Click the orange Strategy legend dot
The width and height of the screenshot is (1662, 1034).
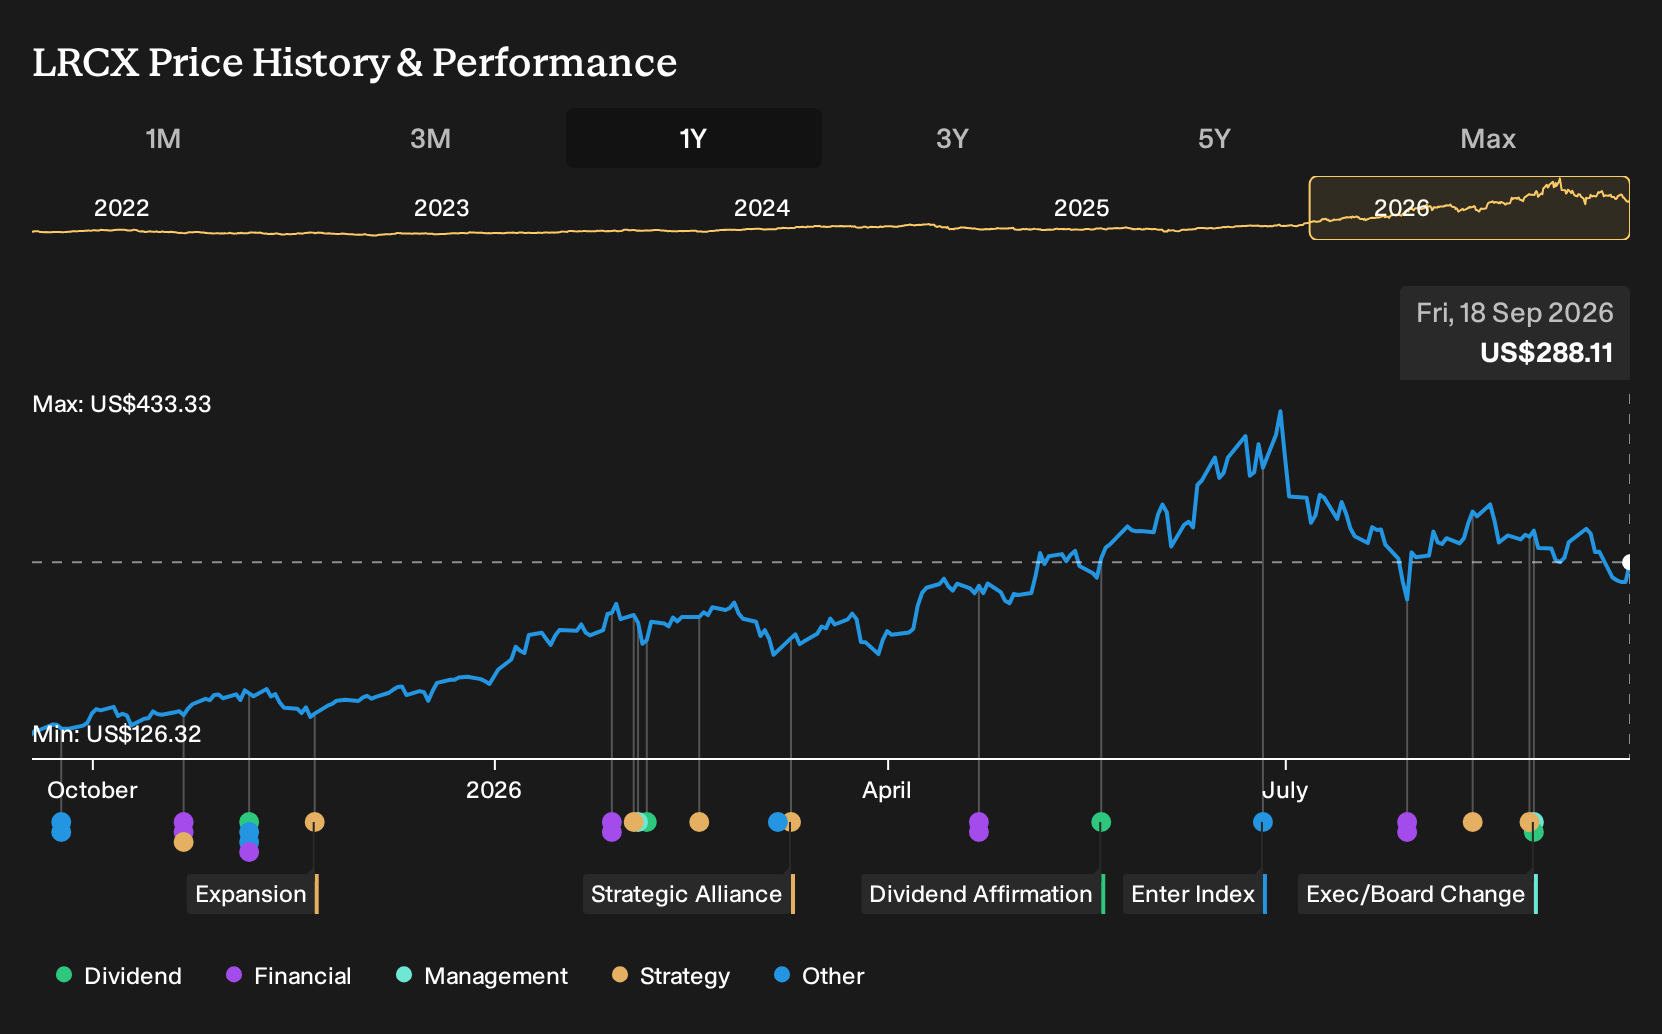click(620, 974)
